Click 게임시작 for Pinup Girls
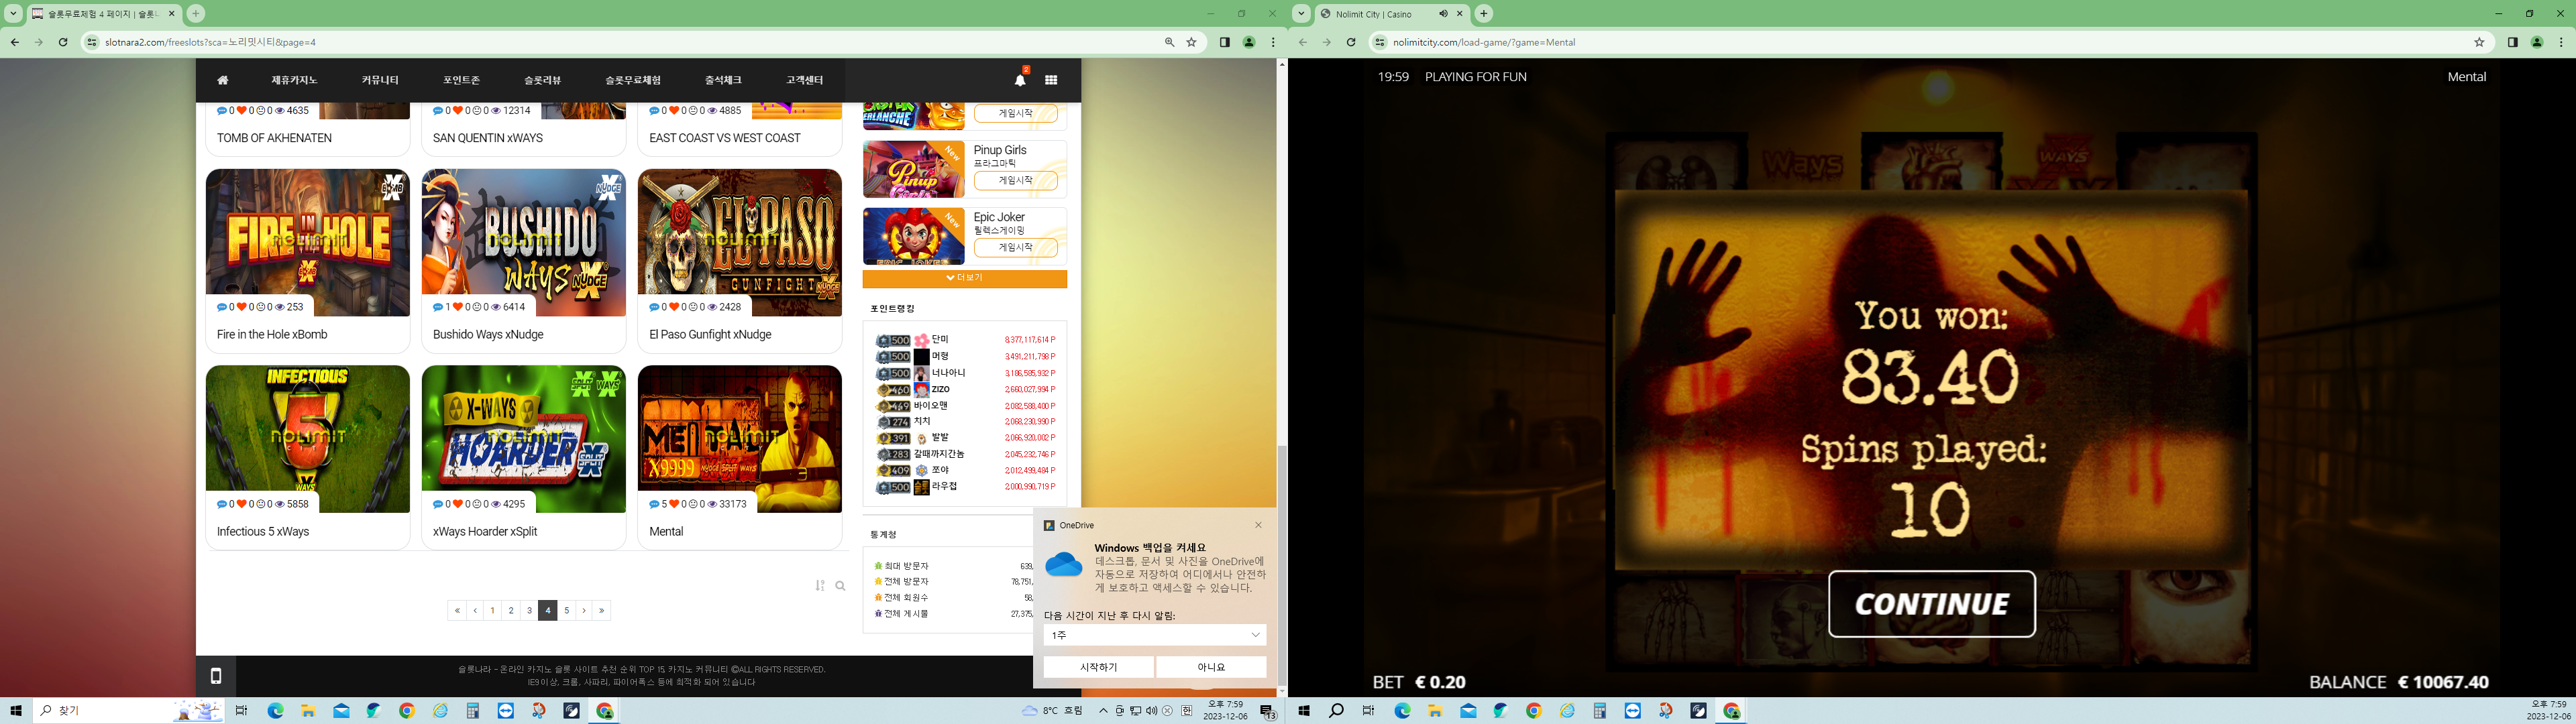This screenshot has width=2576, height=724. click(x=1016, y=181)
